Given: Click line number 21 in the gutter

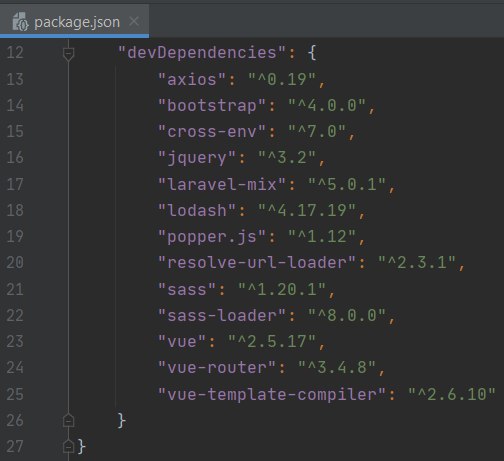Looking at the screenshot, I should pos(15,289).
